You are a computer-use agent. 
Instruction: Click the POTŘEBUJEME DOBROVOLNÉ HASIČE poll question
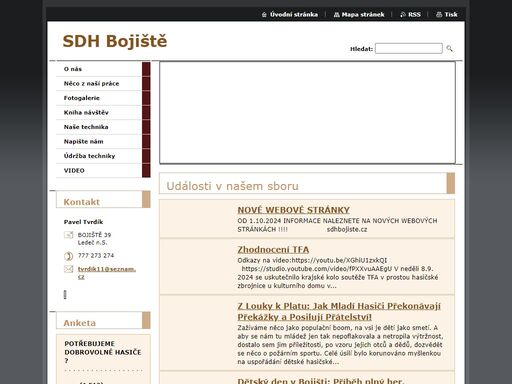coord(103,352)
